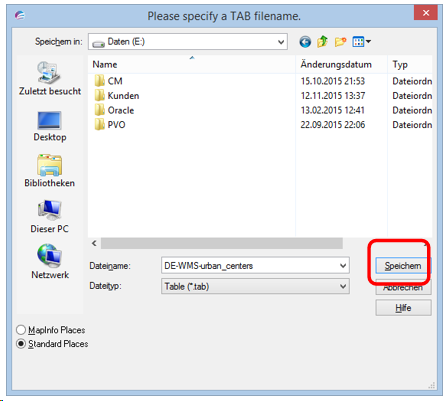The width and height of the screenshot is (446, 401).
Task: Expand the Dateiname dropdown arrow
Action: tap(343, 266)
